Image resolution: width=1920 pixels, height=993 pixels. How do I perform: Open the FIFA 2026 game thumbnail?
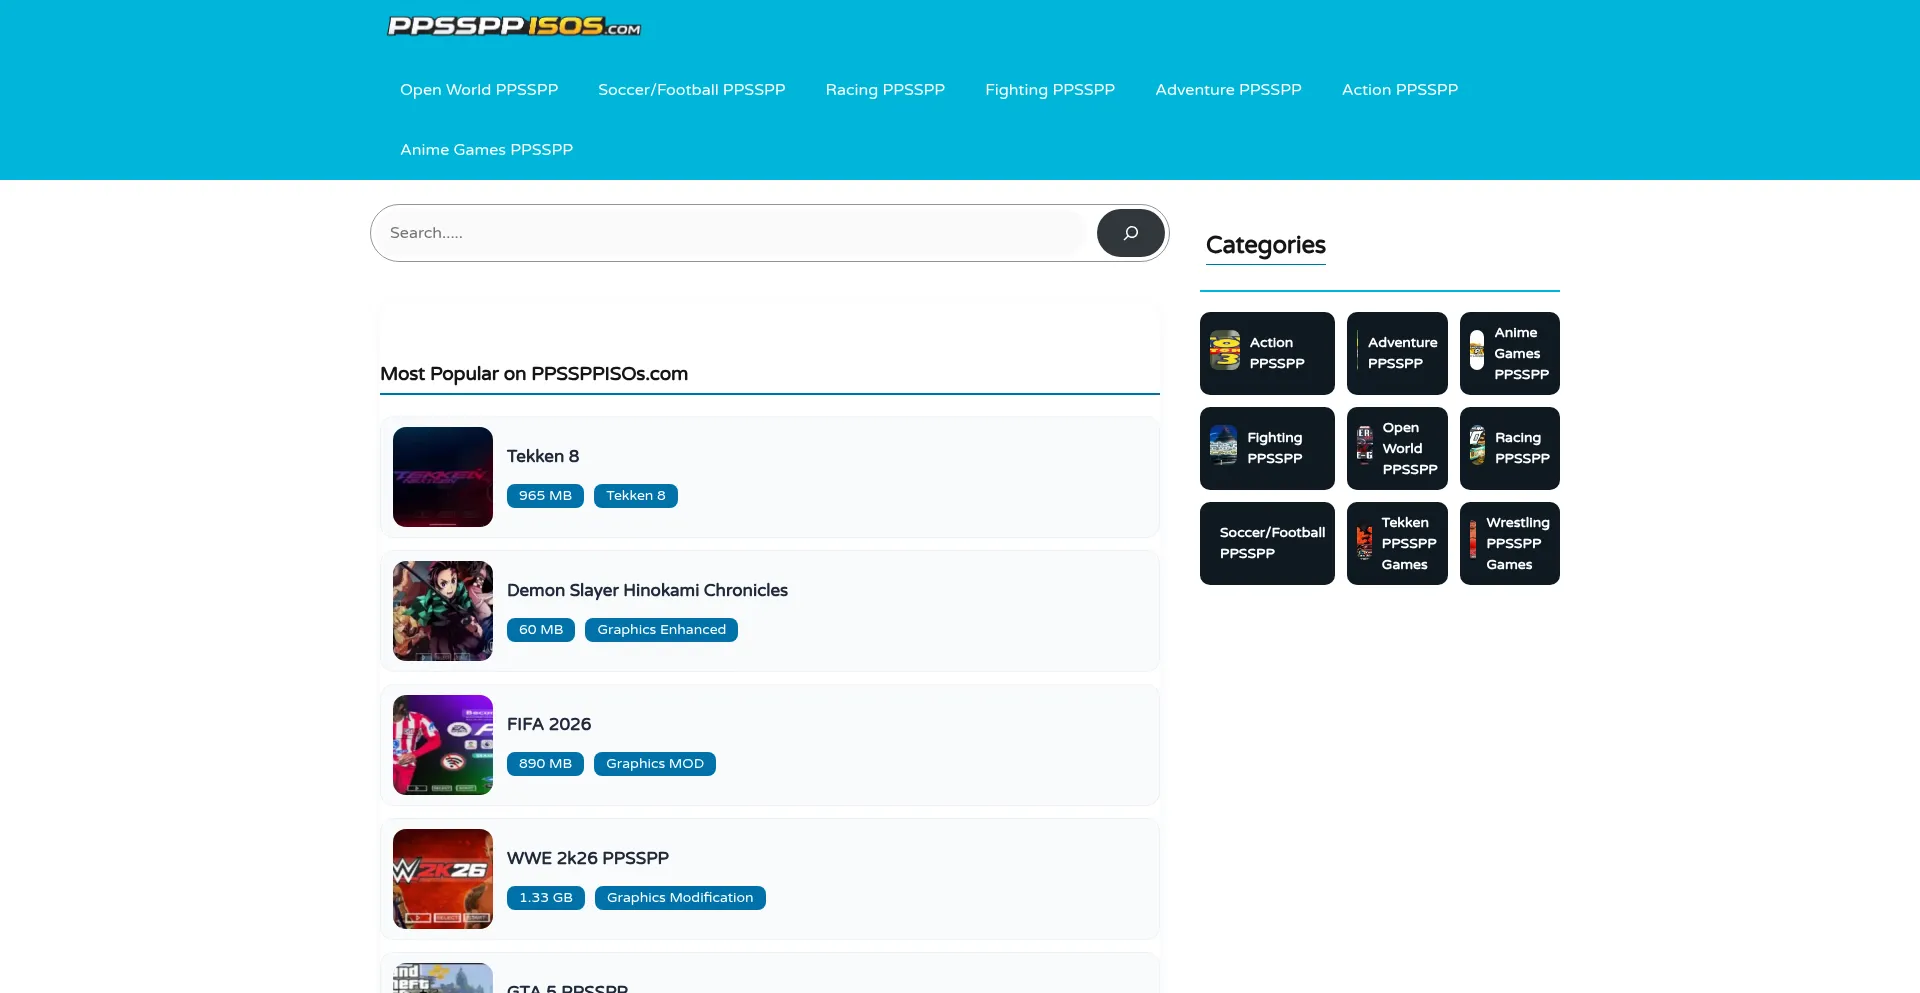click(x=443, y=745)
